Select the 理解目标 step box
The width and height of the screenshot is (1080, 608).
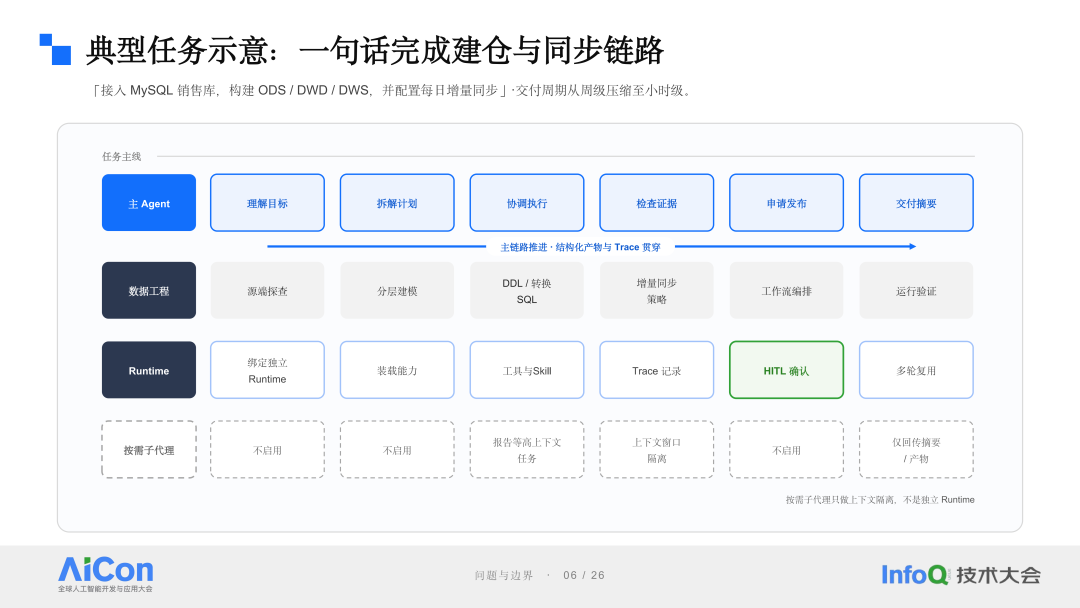tap(267, 202)
